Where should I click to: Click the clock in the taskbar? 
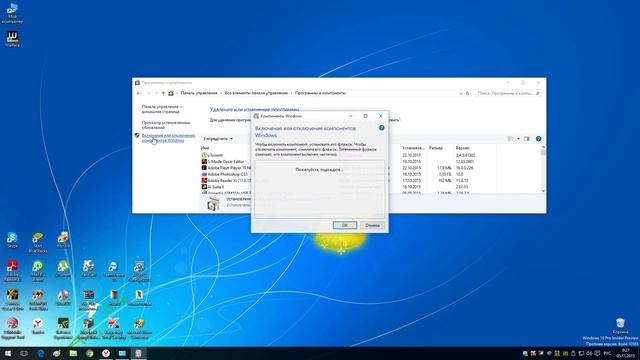click(x=625, y=353)
